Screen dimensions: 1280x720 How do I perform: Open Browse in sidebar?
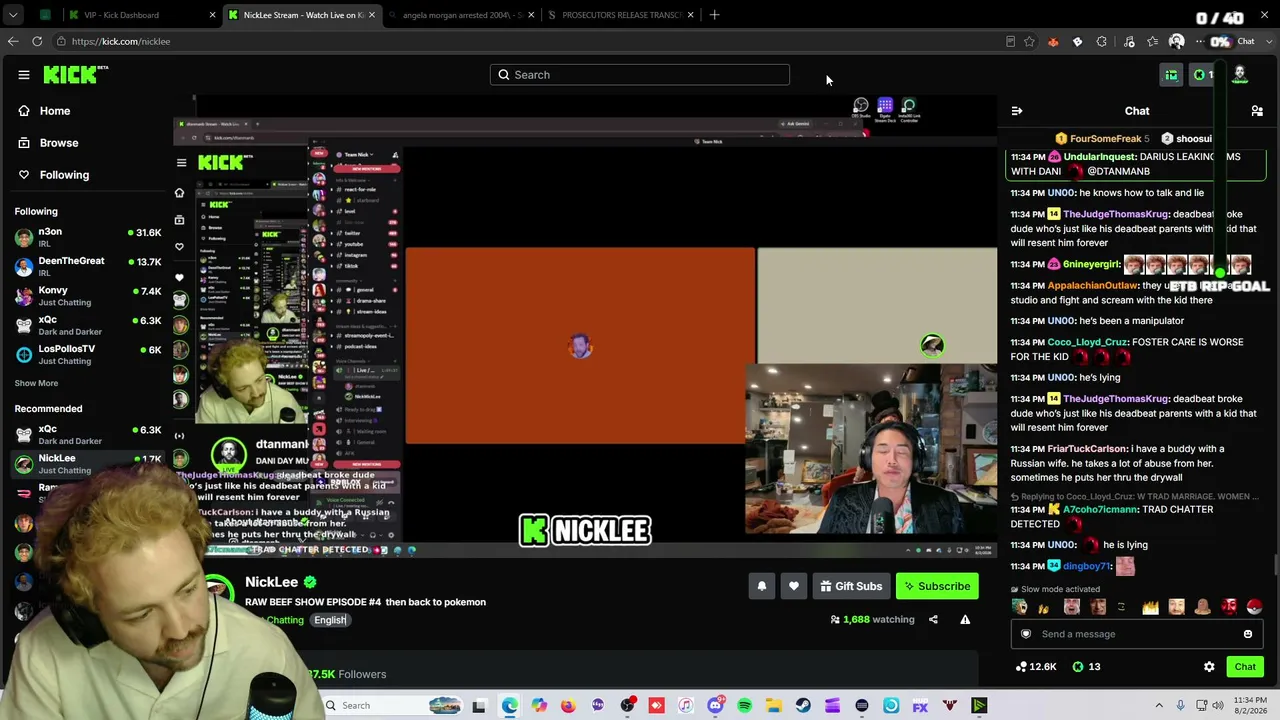pyautogui.click(x=49, y=143)
